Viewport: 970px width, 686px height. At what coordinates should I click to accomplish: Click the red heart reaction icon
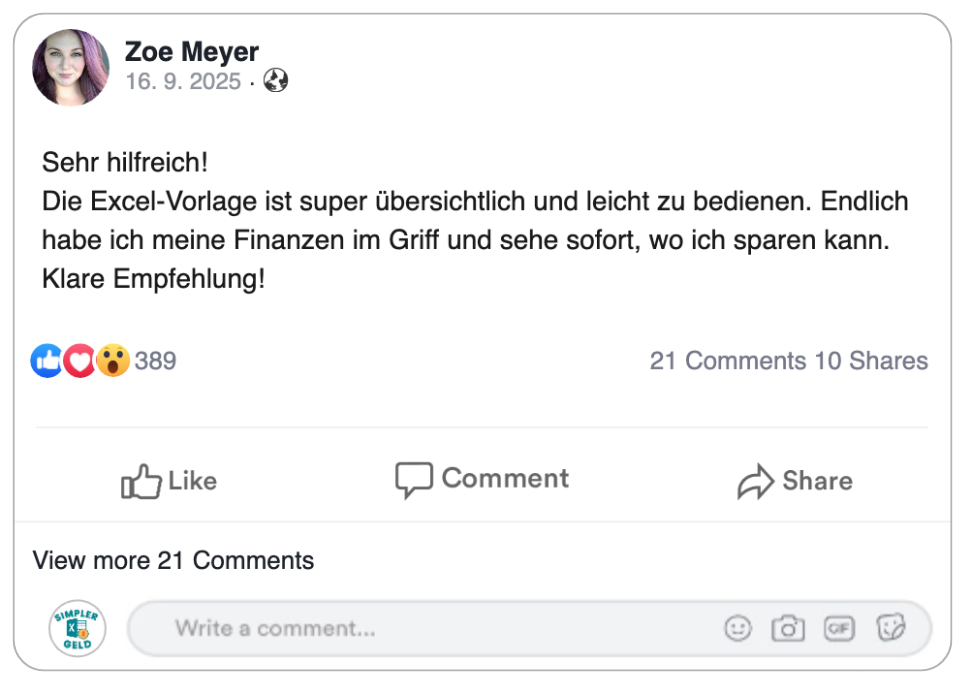(x=79, y=361)
